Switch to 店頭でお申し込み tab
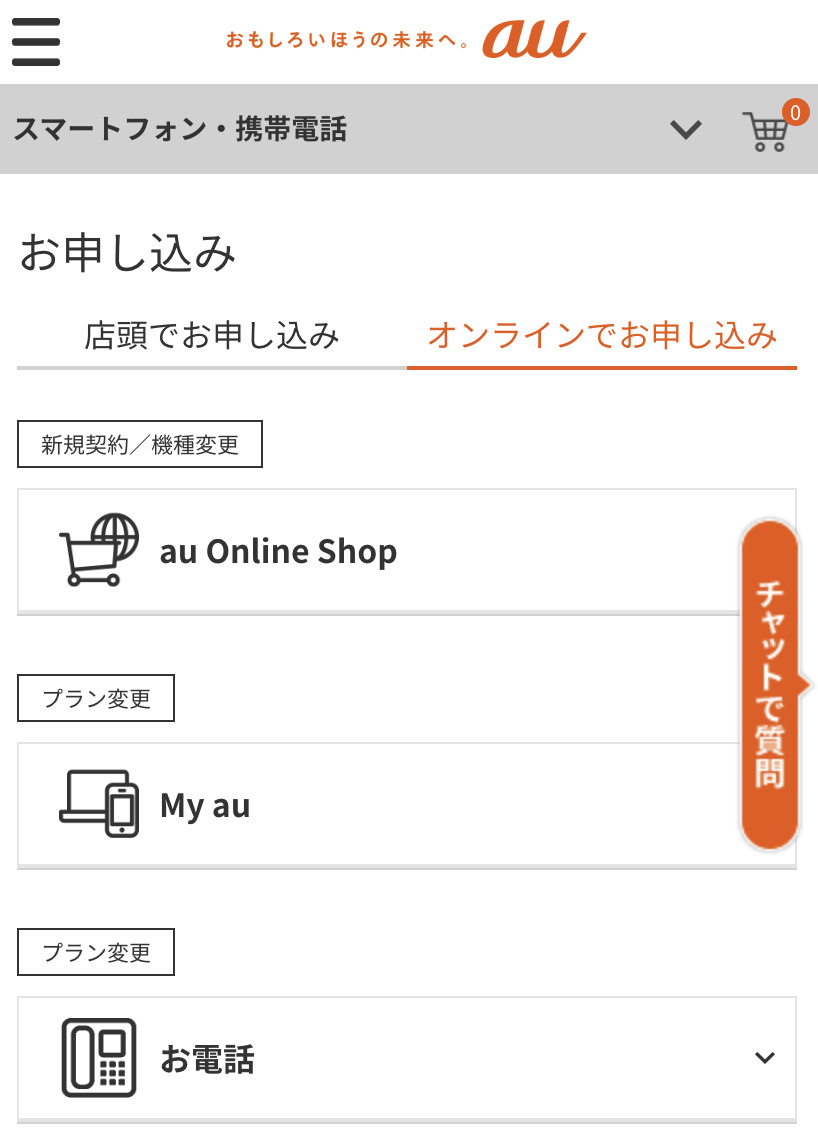The width and height of the screenshot is (818, 1148). [x=212, y=336]
